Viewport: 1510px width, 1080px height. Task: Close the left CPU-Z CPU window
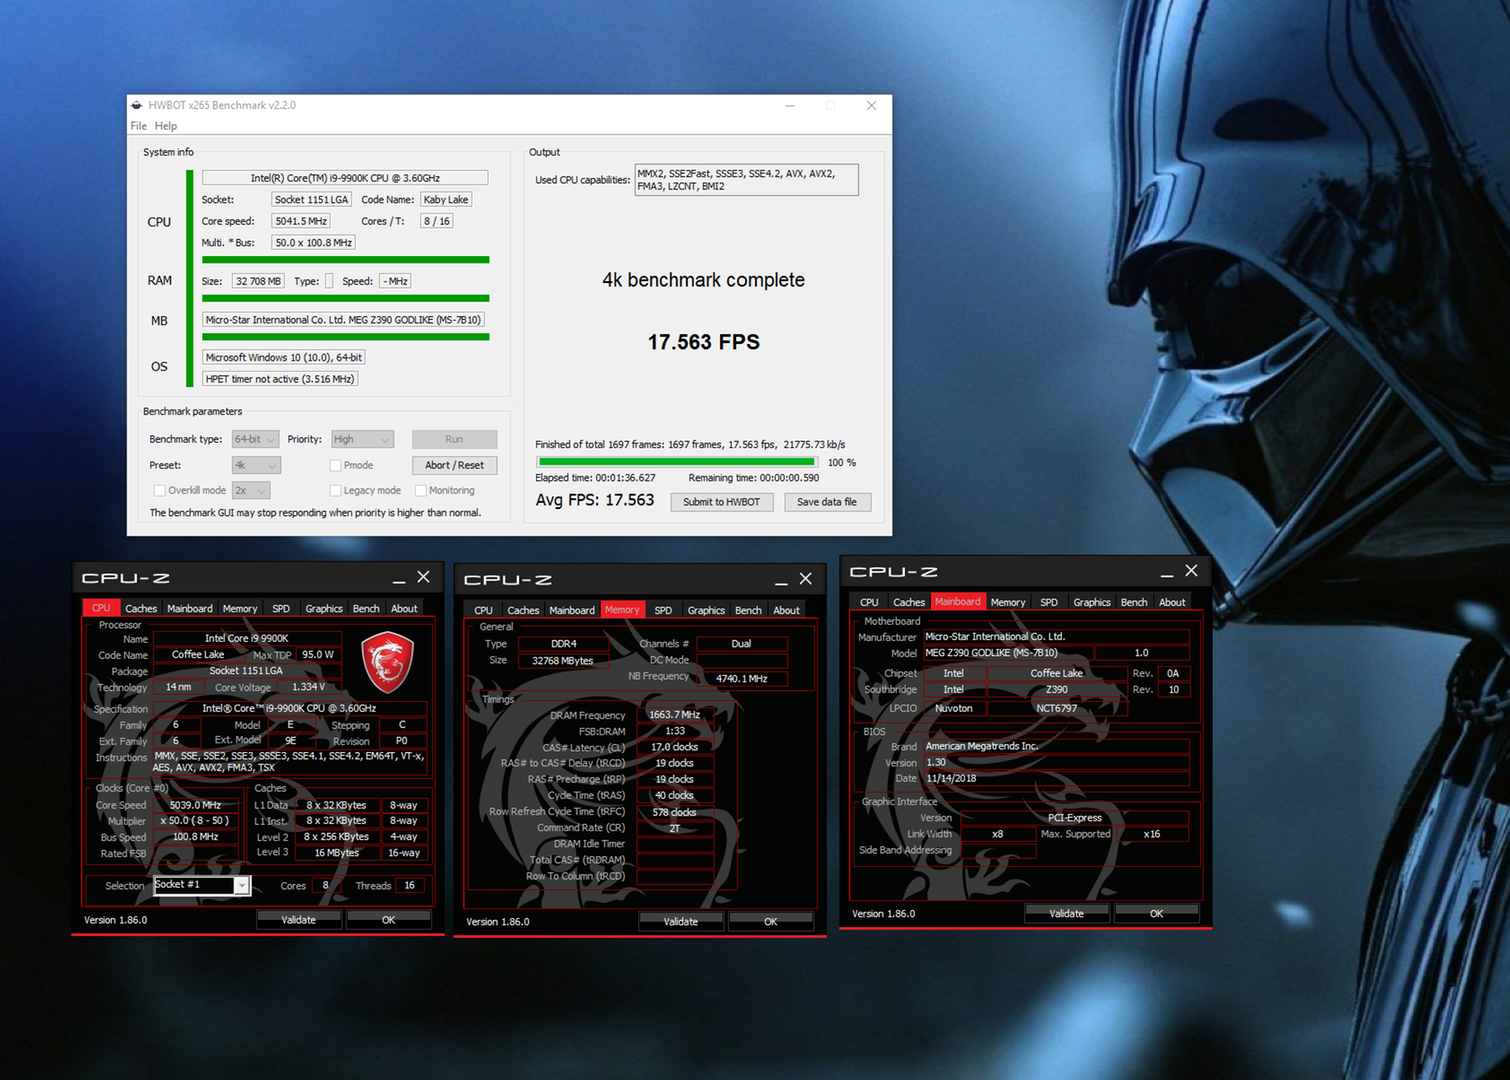pyautogui.click(x=424, y=577)
